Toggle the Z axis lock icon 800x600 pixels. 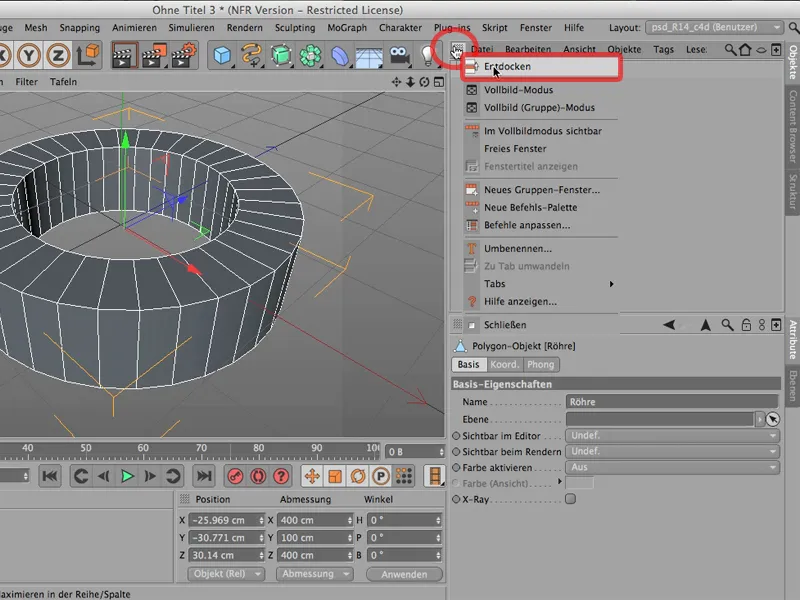click(x=58, y=55)
